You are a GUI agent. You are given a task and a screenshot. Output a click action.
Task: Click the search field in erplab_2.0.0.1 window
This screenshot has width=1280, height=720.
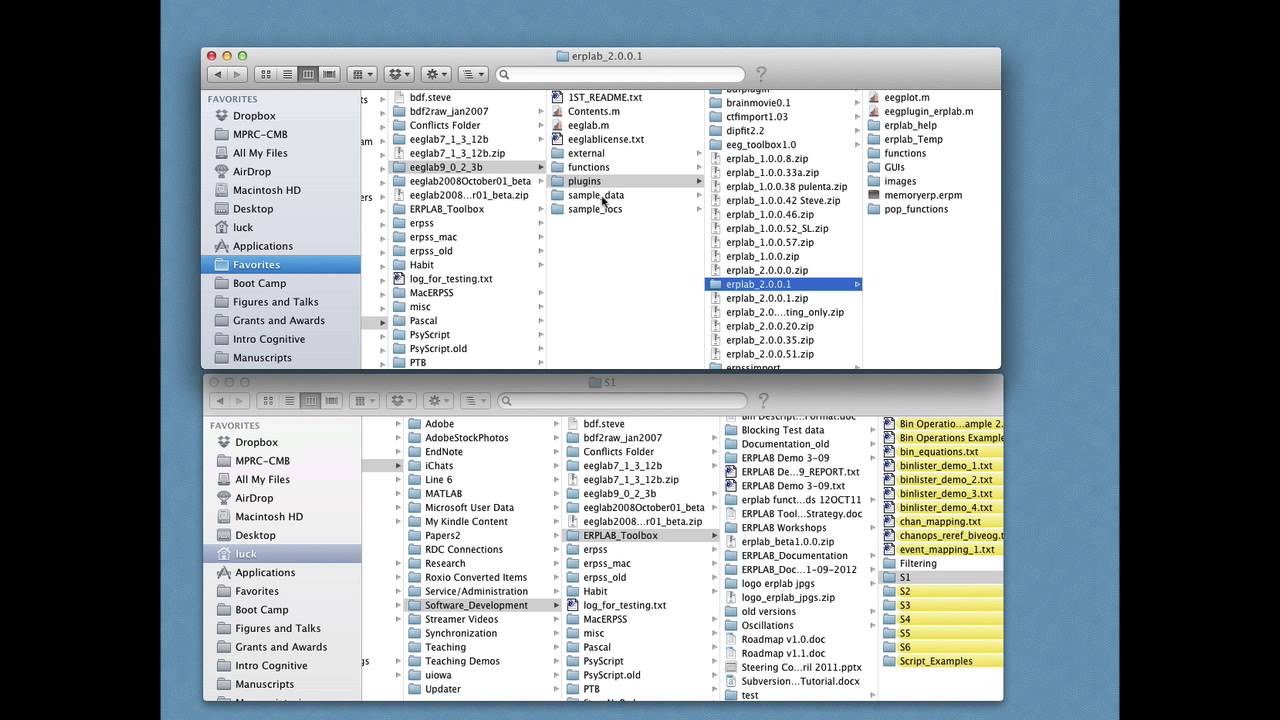coord(620,74)
